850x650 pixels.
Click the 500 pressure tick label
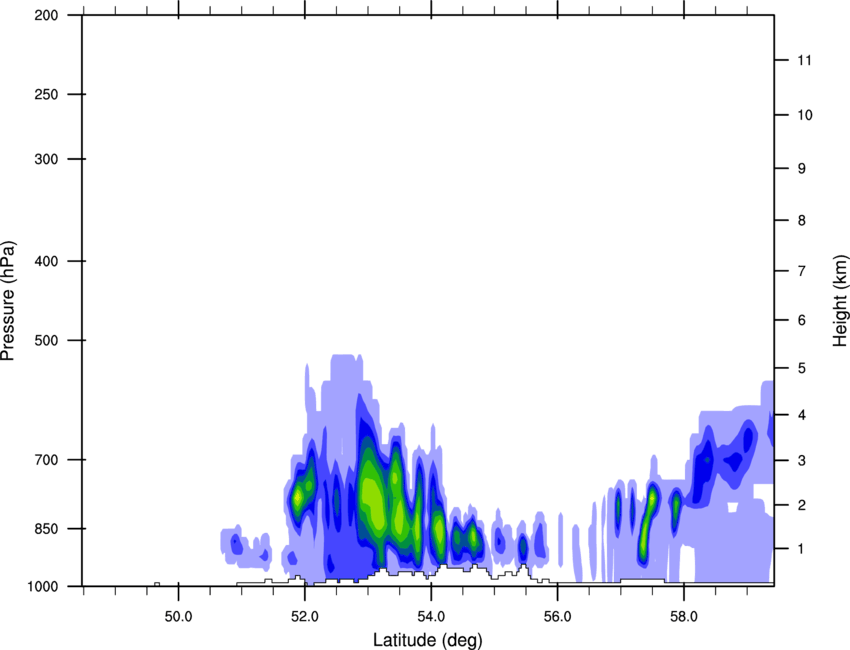(x=47, y=340)
